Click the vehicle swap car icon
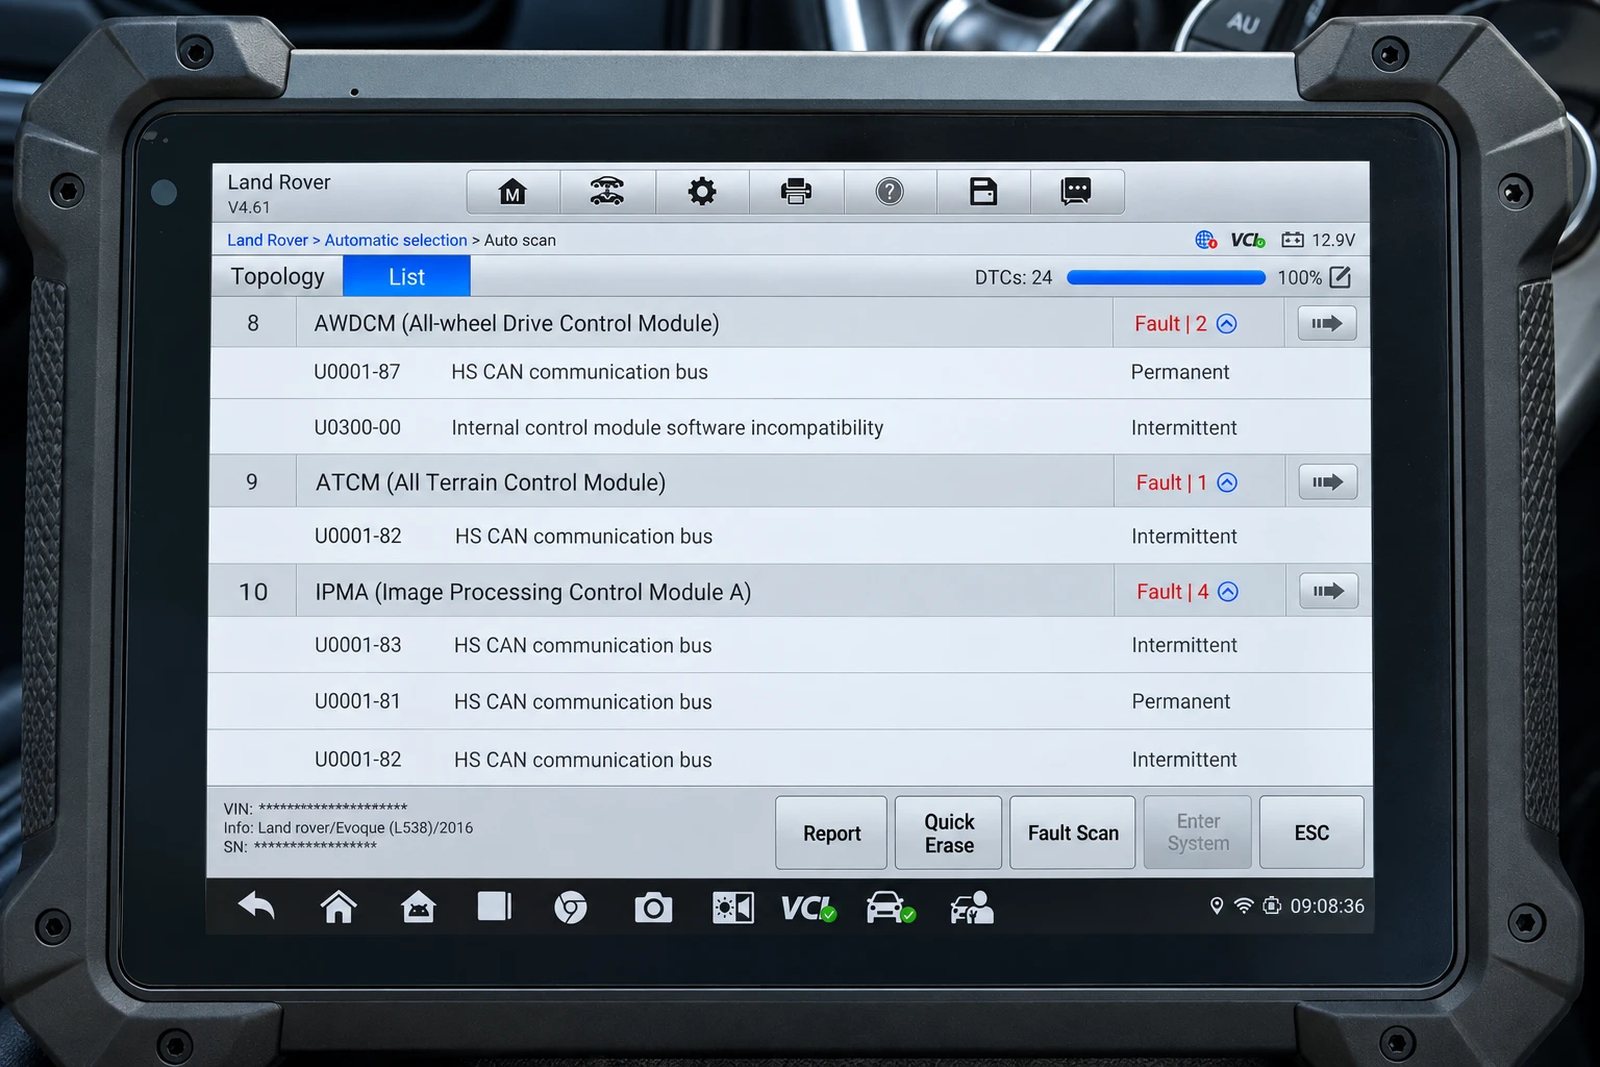This screenshot has height=1067, width=1600. (607, 191)
